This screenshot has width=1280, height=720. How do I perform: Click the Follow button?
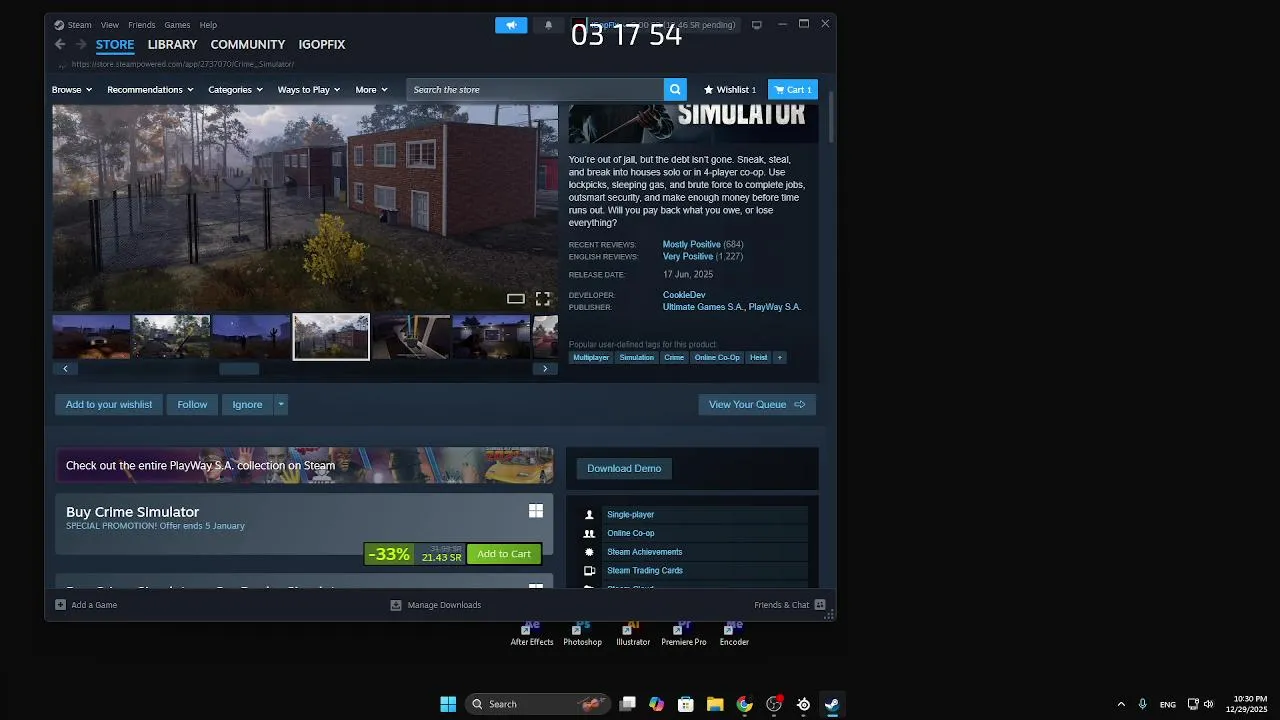coord(192,404)
